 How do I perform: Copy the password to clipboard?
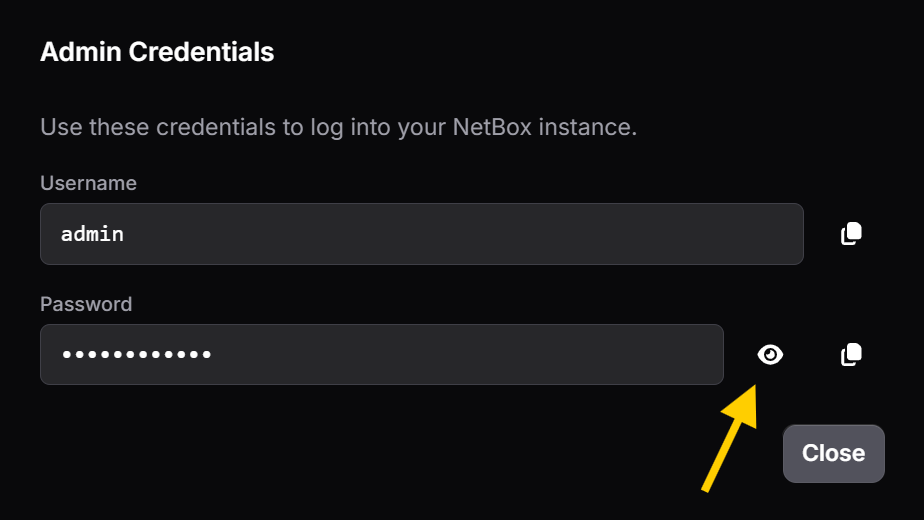tap(851, 354)
